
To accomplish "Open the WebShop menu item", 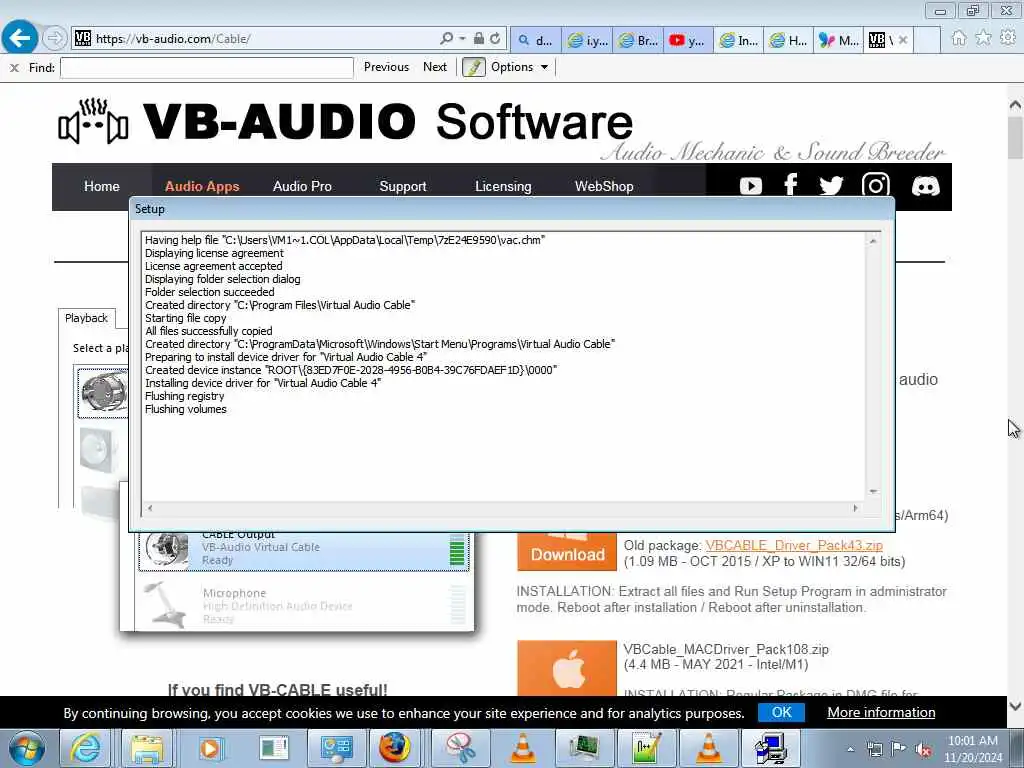I will [603, 186].
